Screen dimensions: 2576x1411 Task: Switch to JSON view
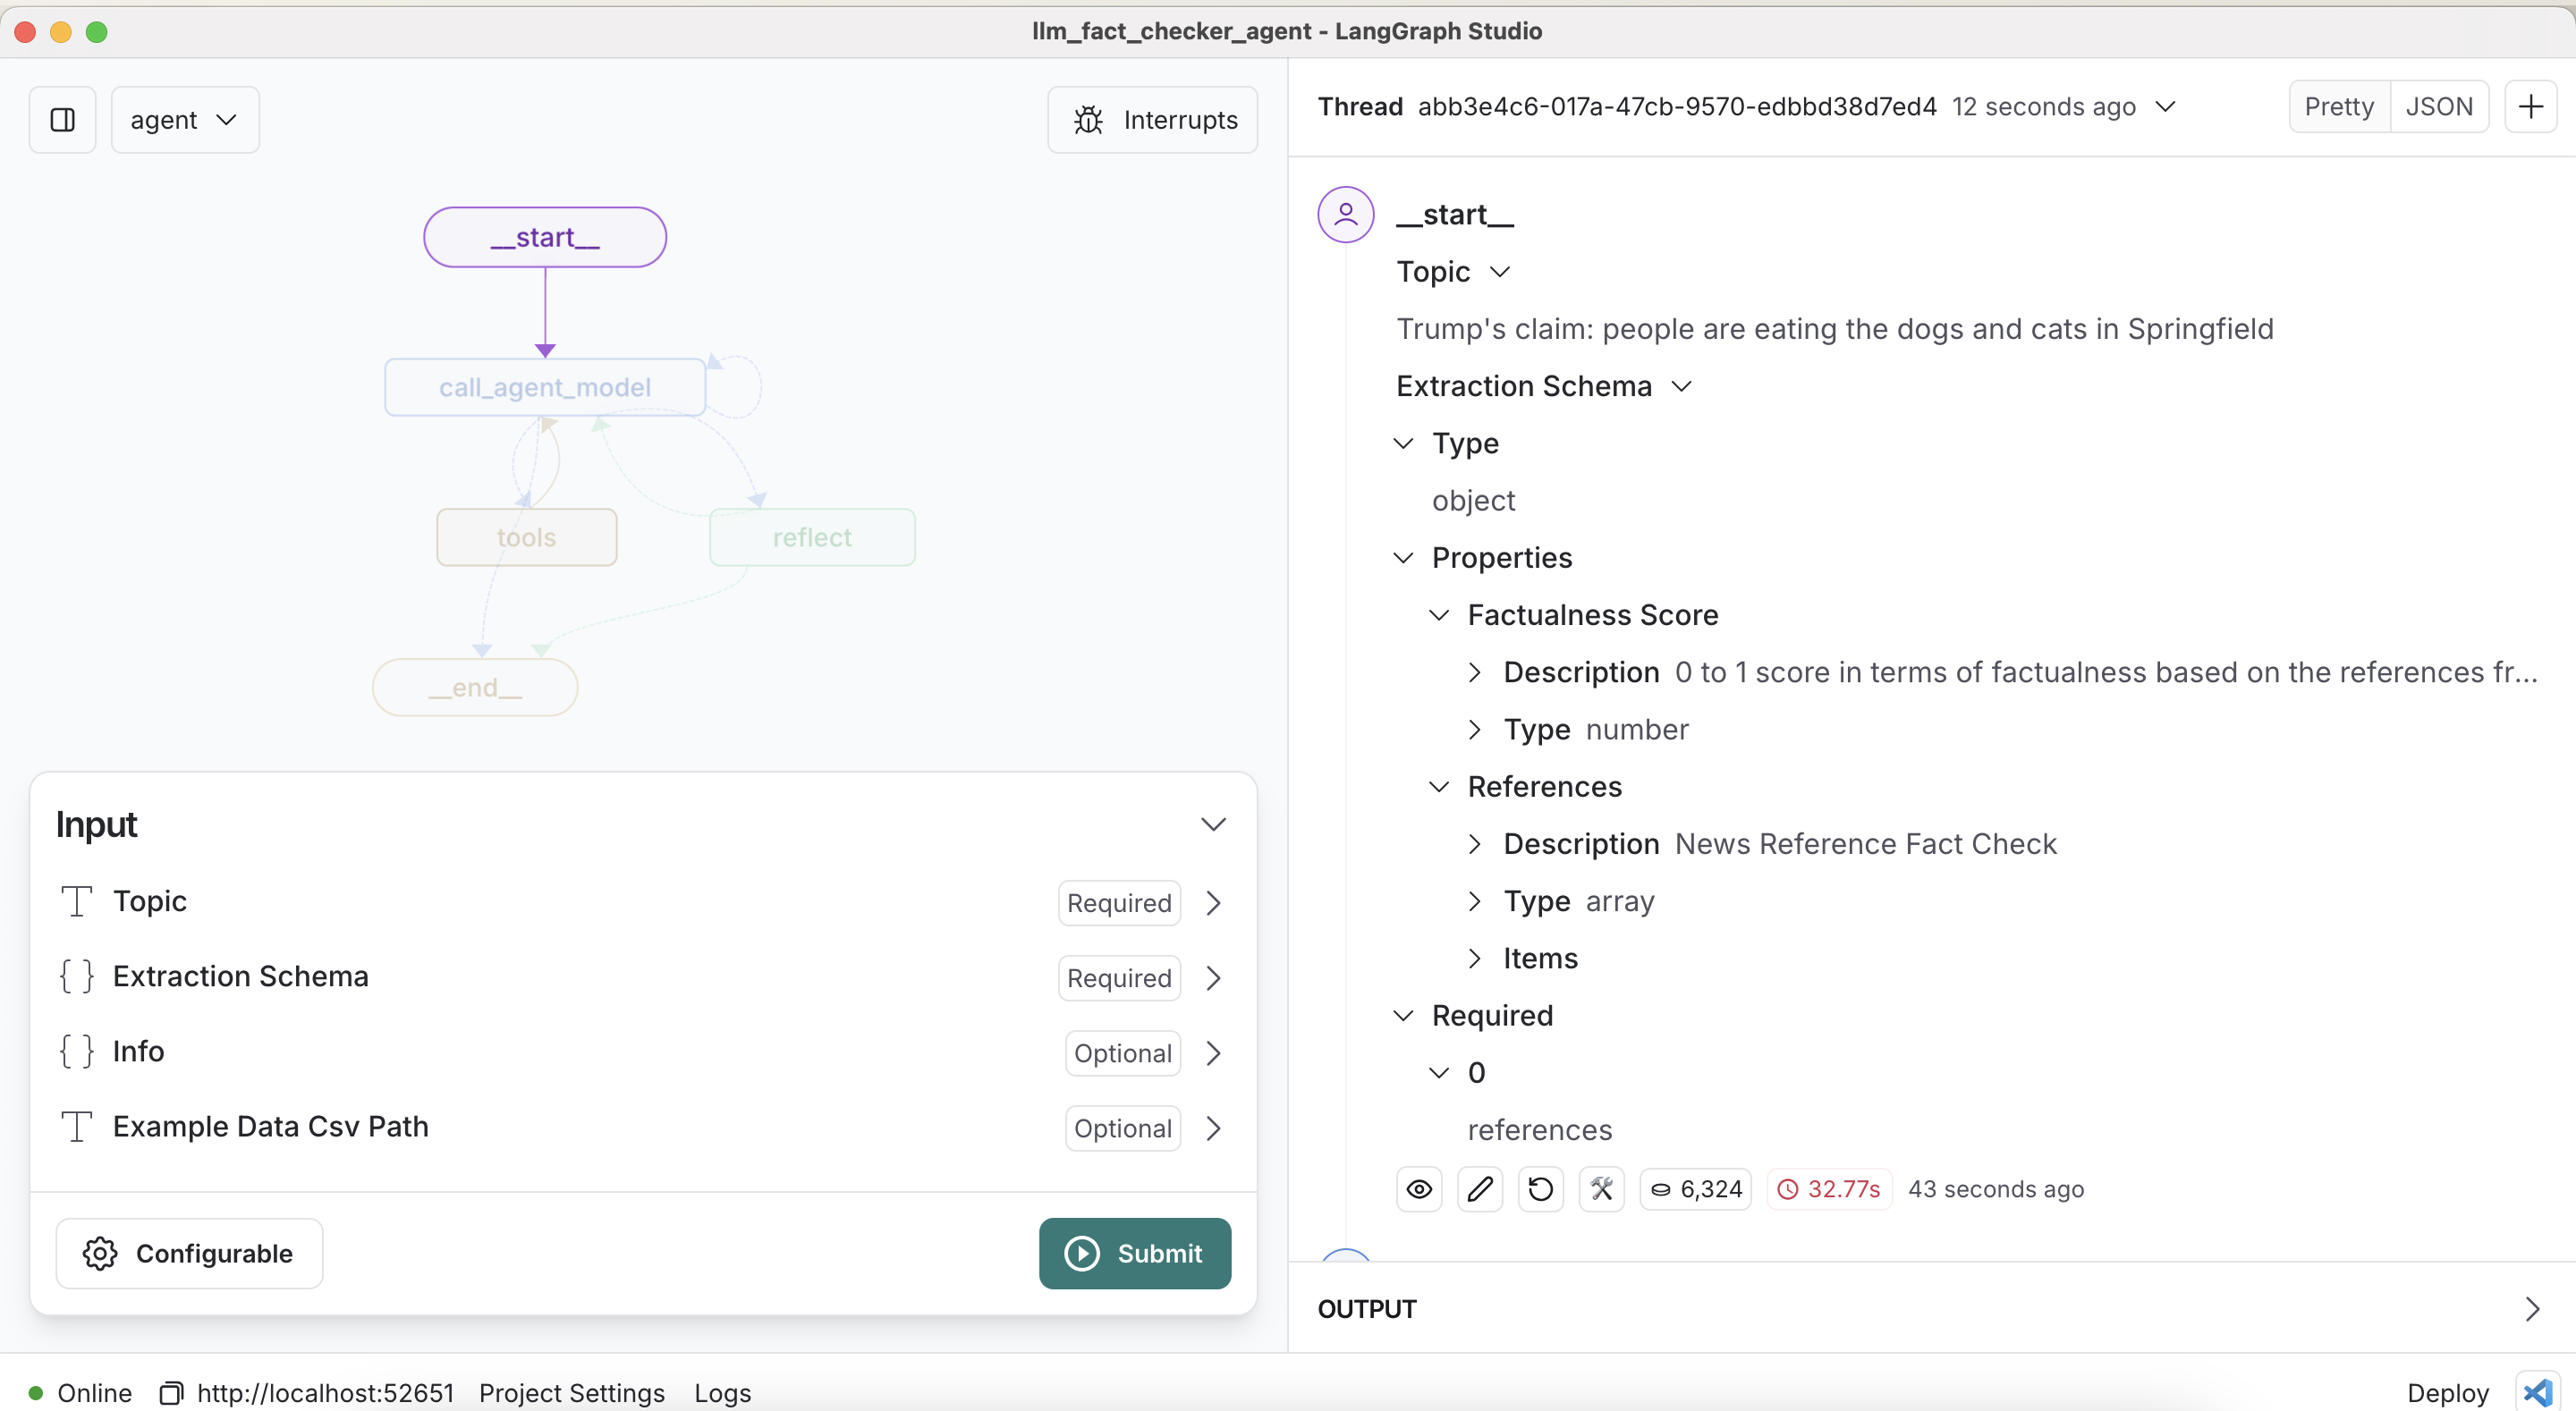pos(2438,107)
